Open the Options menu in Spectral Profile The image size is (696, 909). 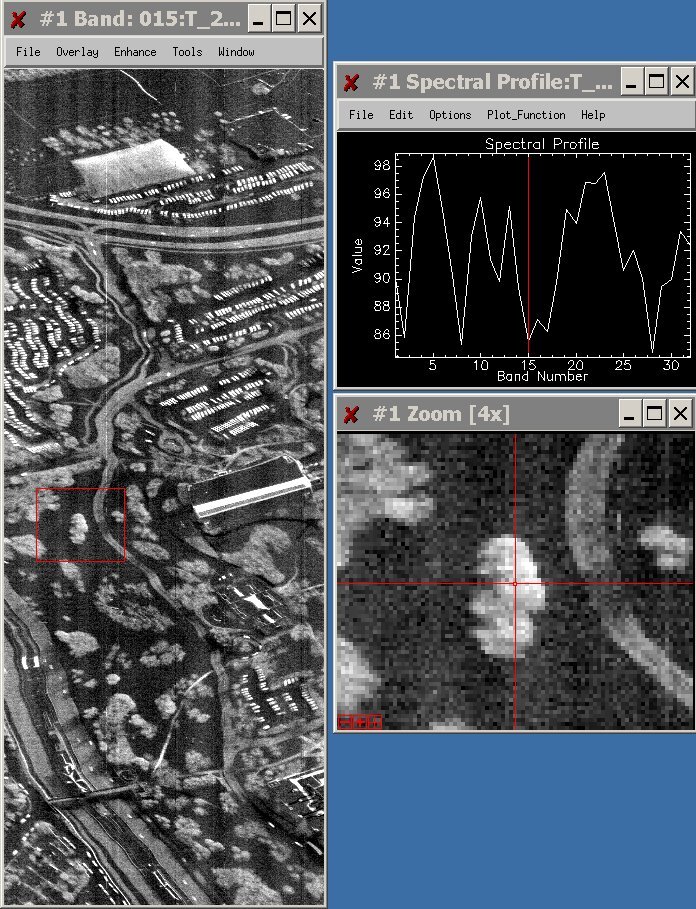[450, 115]
